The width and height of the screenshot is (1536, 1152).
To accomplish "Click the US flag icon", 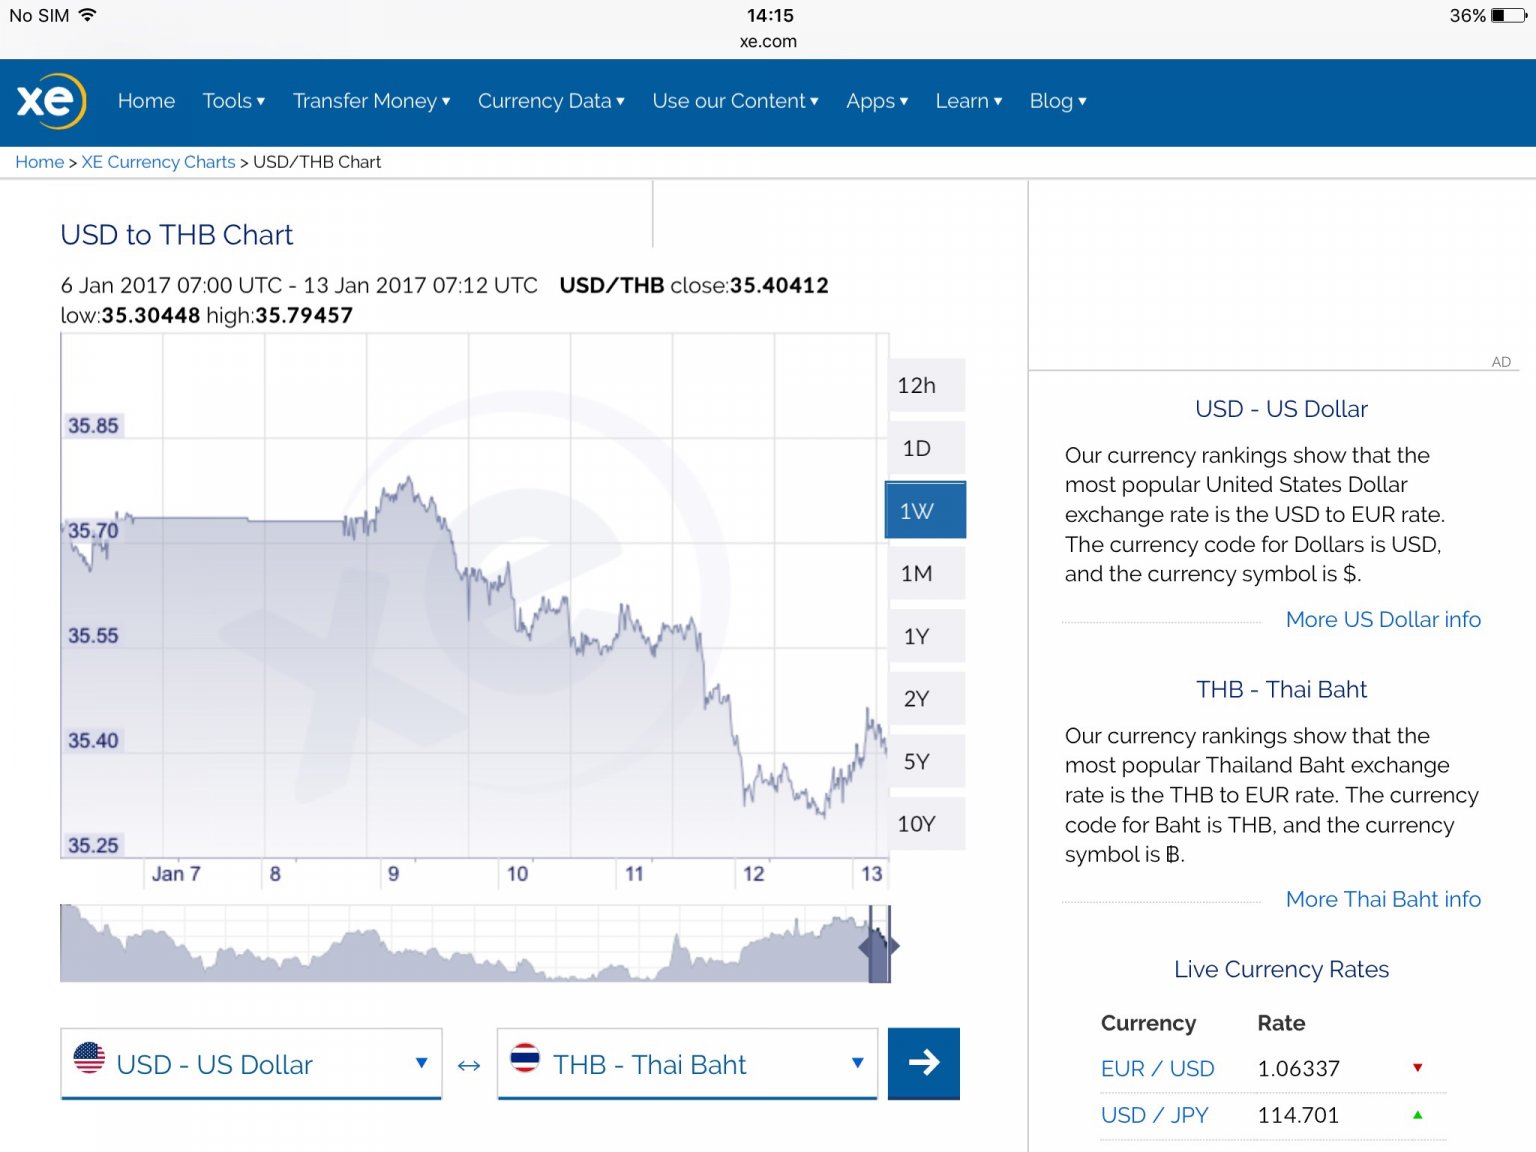I will point(89,1058).
